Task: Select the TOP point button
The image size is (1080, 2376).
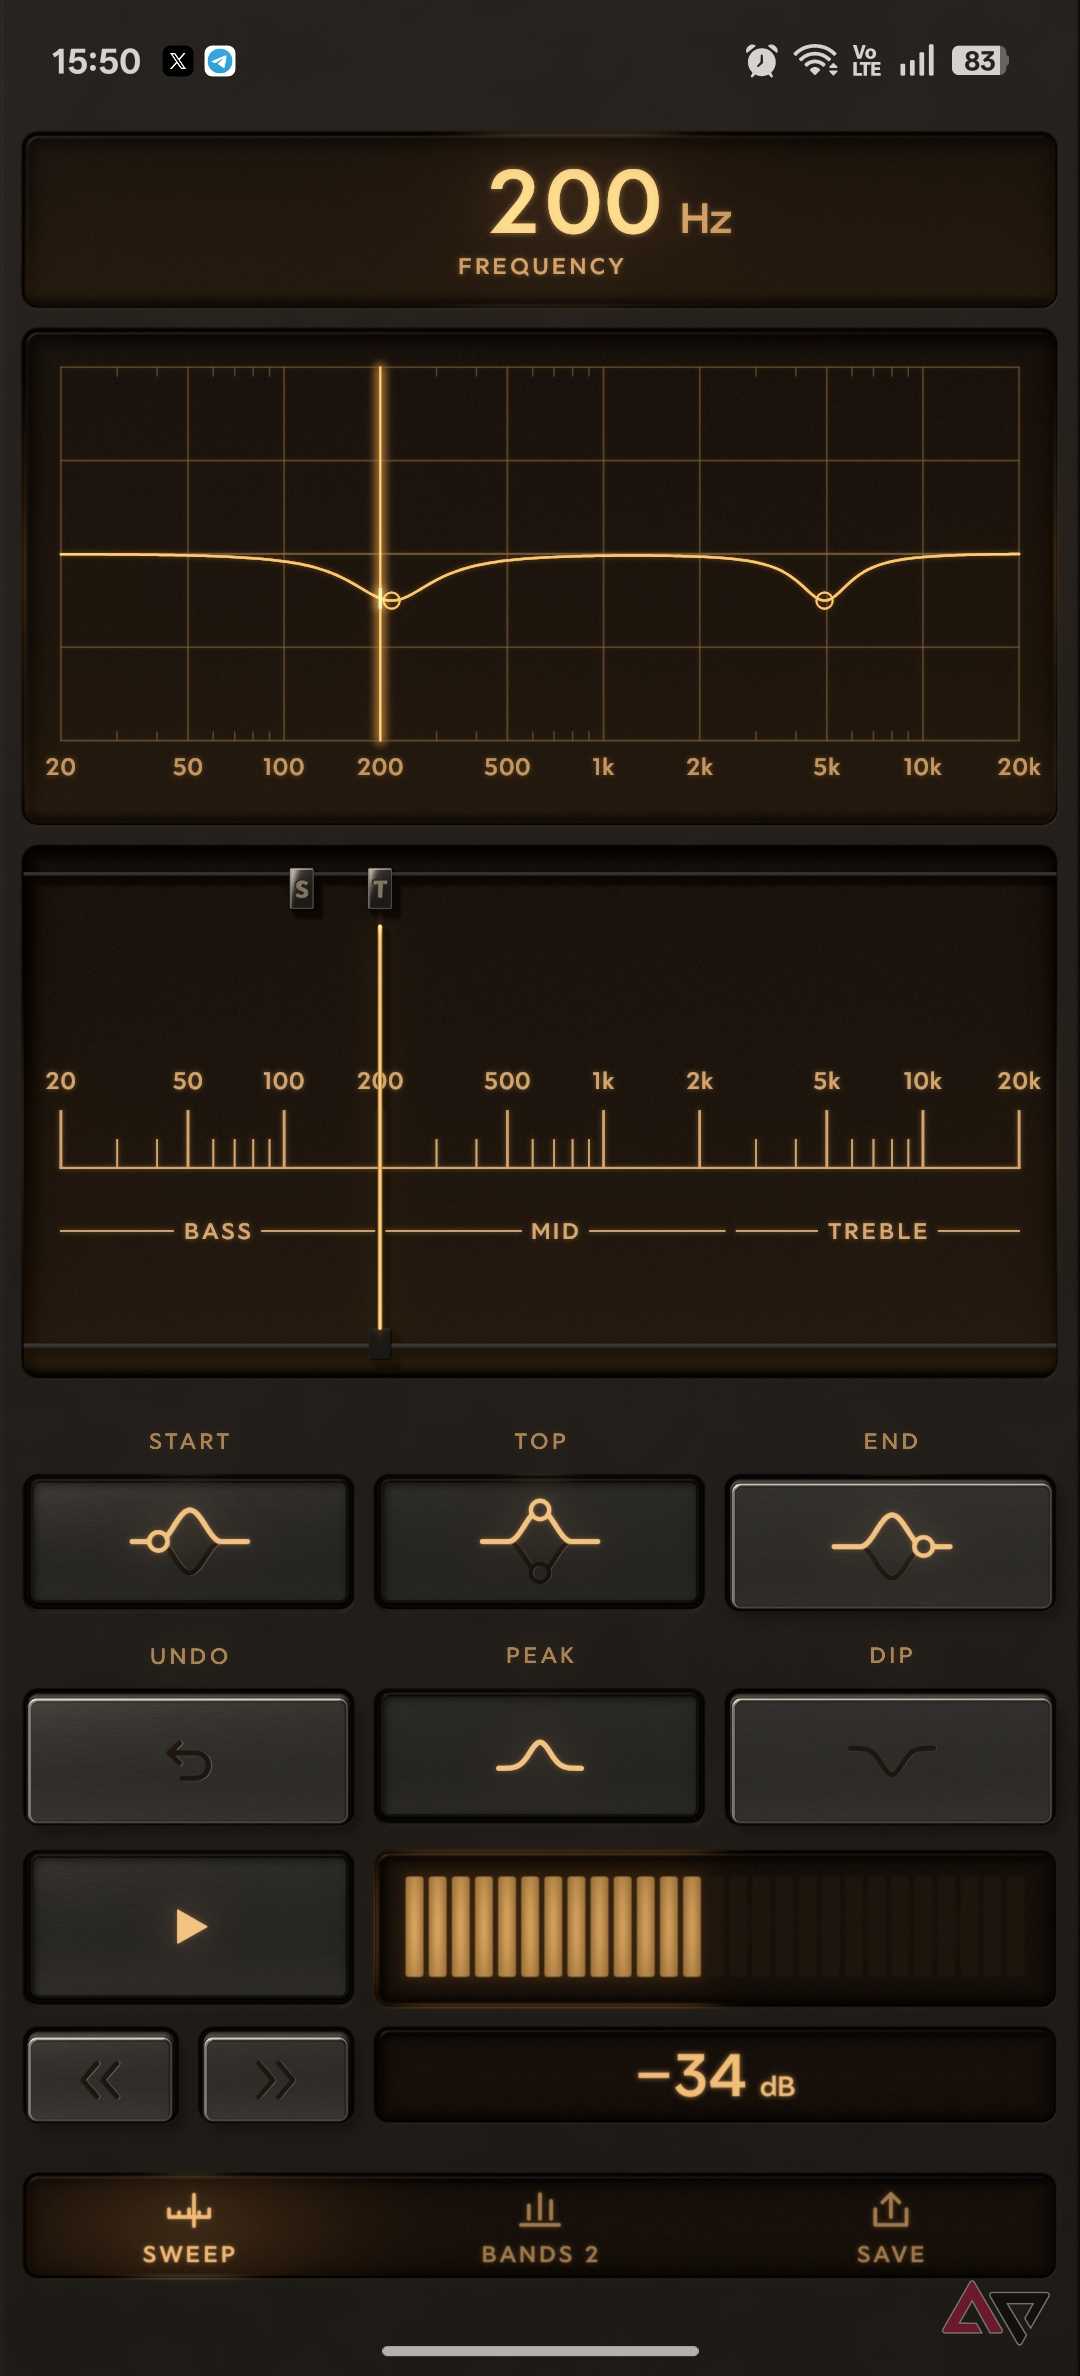Action: 540,1541
